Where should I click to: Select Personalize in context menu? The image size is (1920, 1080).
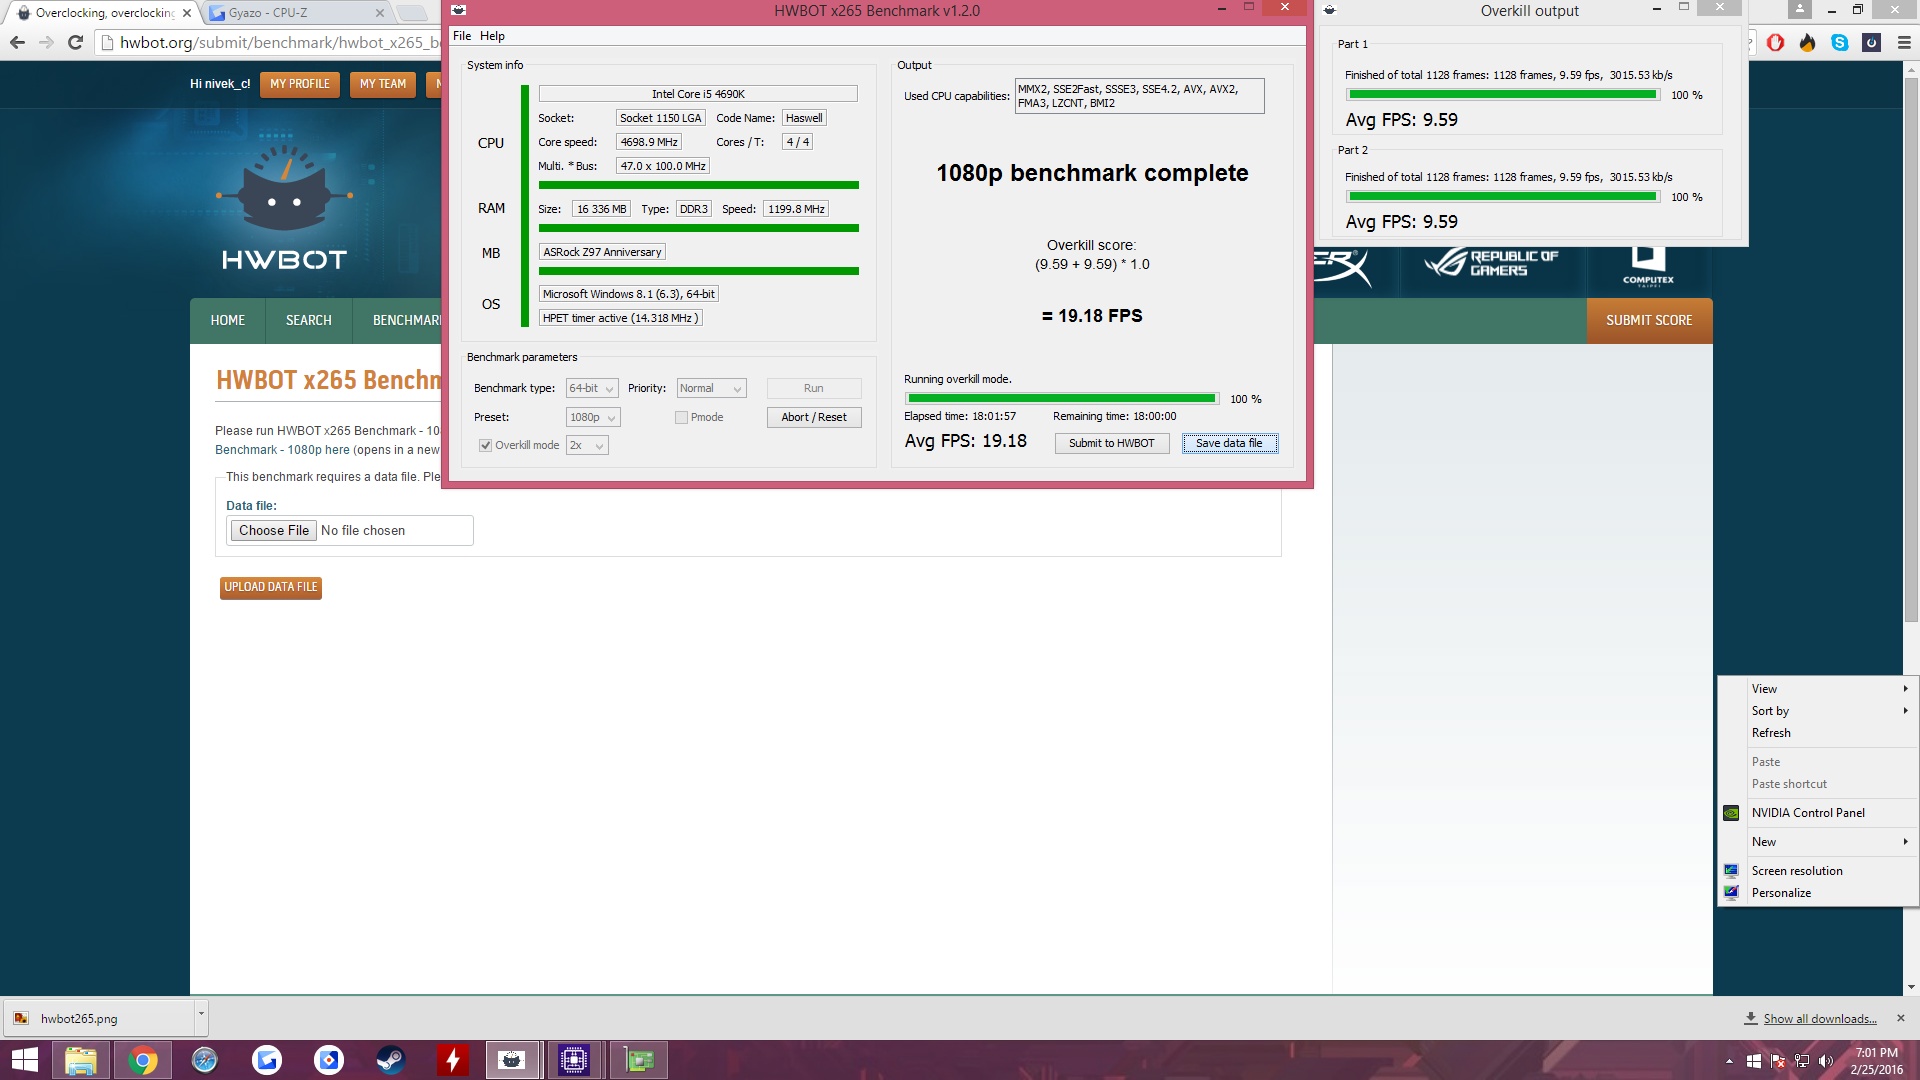tap(1818, 893)
